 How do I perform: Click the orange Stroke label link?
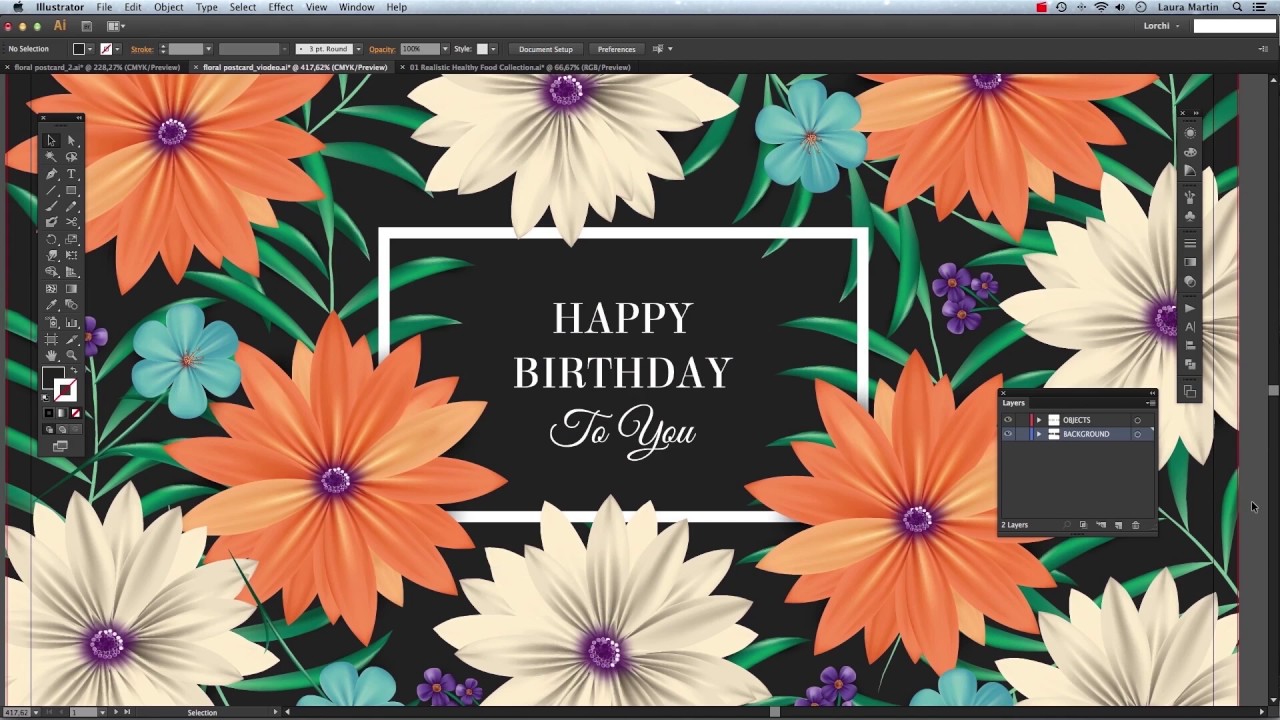(x=142, y=49)
